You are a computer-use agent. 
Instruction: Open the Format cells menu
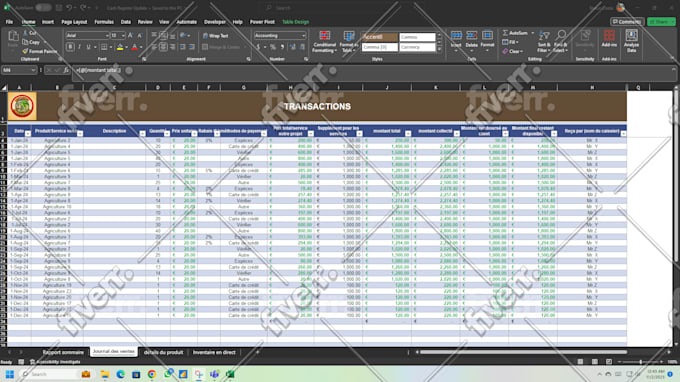pos(487,39)
